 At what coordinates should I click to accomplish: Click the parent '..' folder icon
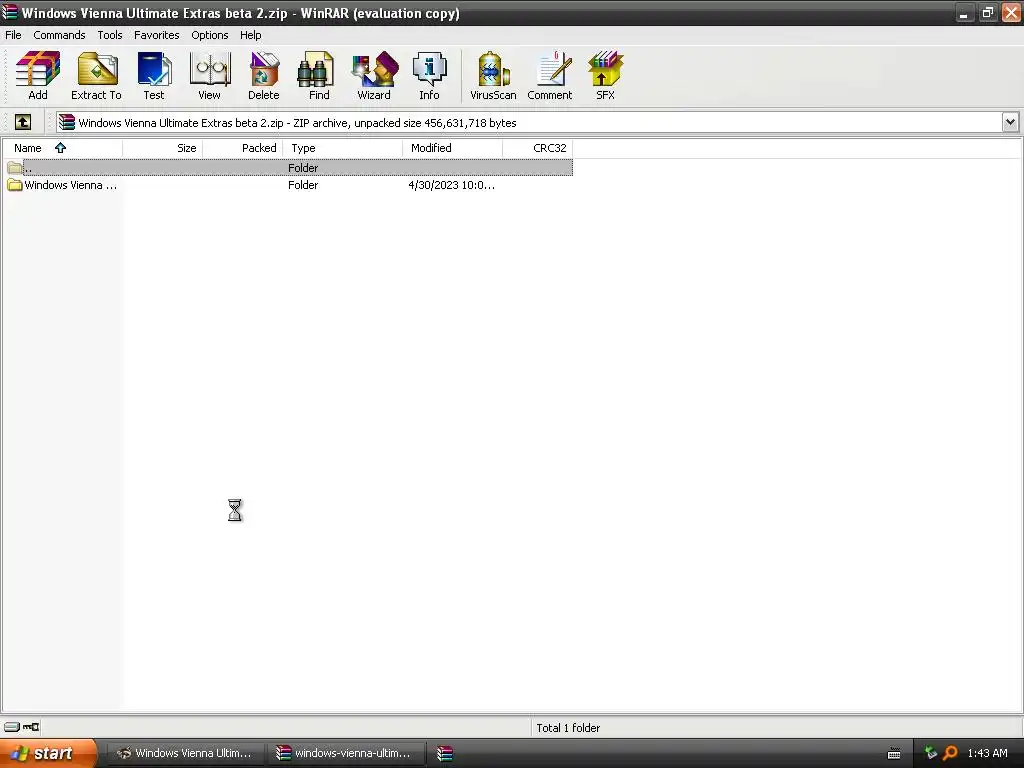(x=15, y=168)
